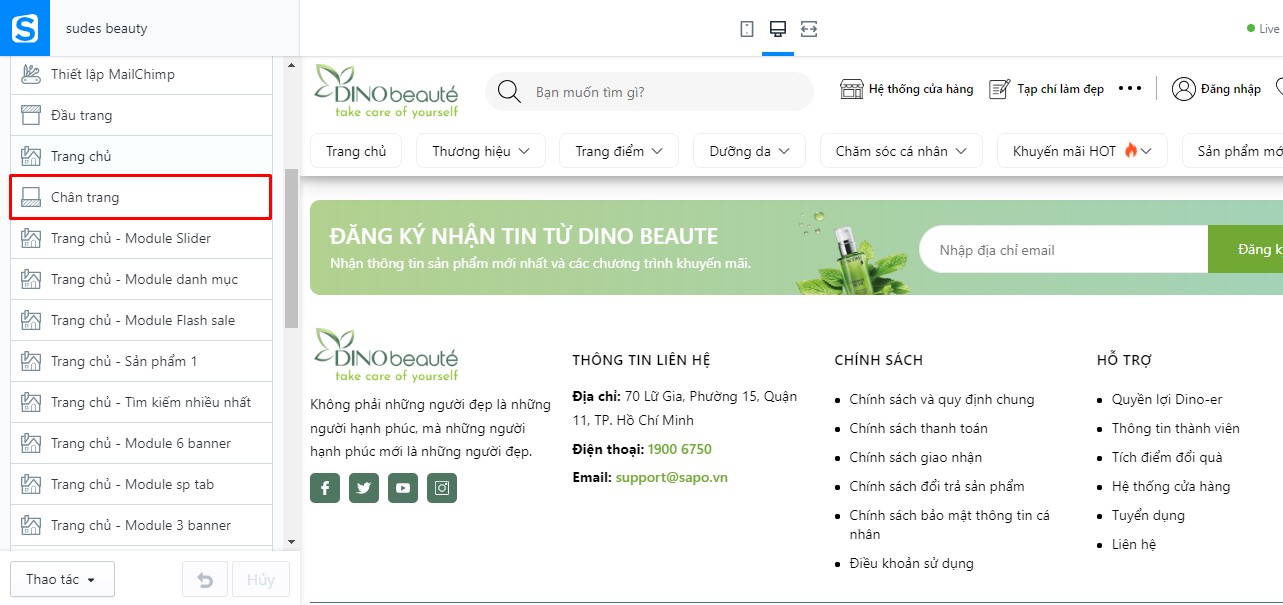
Task: Select Trang chủ - Module 3 banner
Action: tap(141, 525)
